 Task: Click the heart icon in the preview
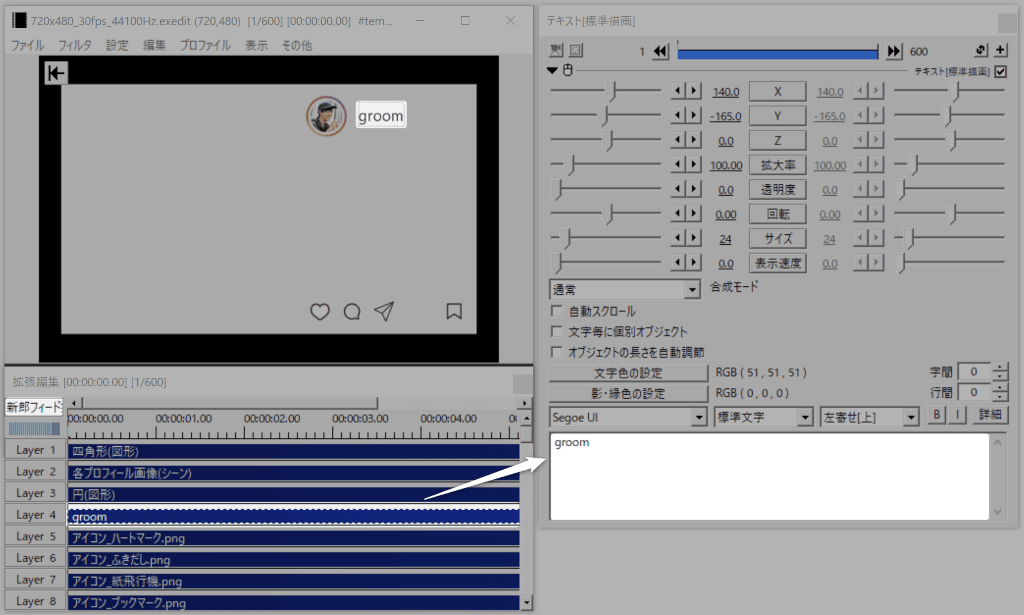(x=319, y=312)
